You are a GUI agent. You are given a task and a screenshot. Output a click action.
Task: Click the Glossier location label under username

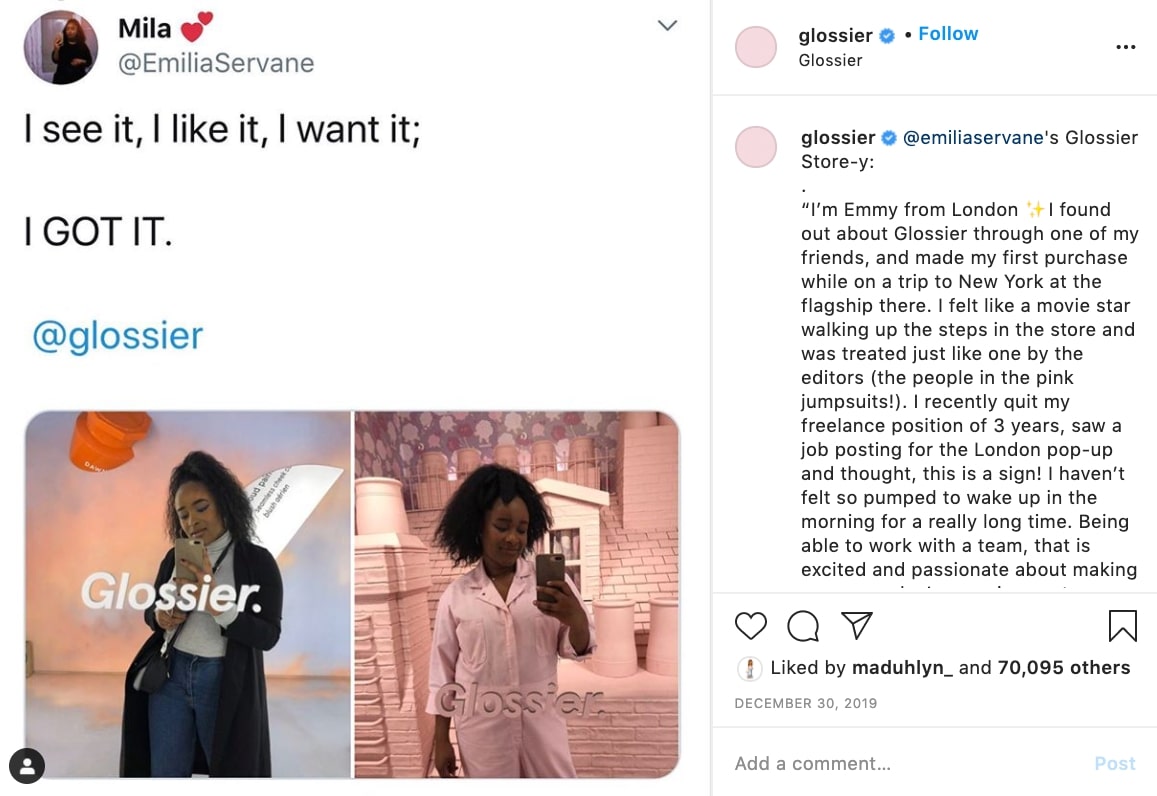coord(830,61)
